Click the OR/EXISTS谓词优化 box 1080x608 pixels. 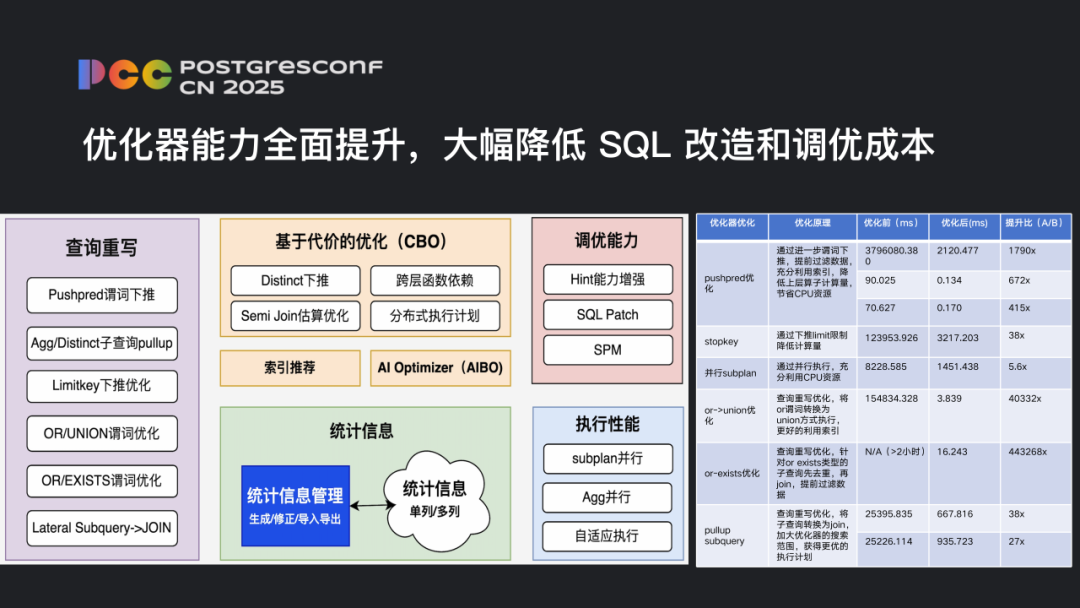[102, 481]
